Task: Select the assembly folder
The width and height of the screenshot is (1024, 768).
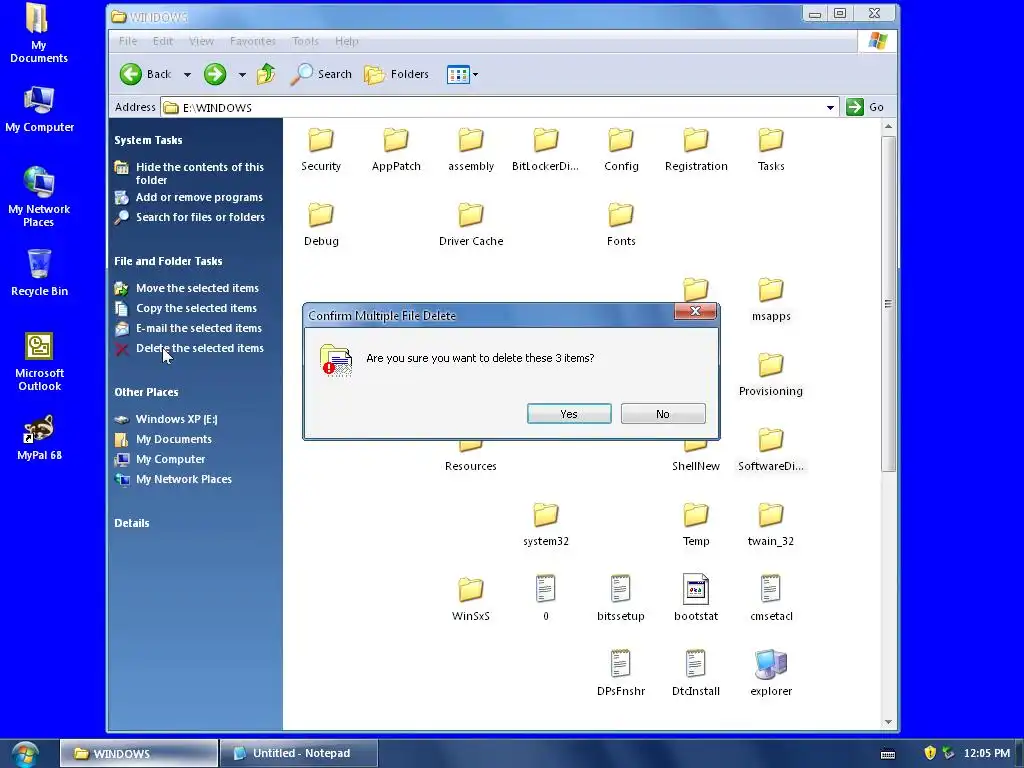Action: pyautogui.click(x=471, y=150)
